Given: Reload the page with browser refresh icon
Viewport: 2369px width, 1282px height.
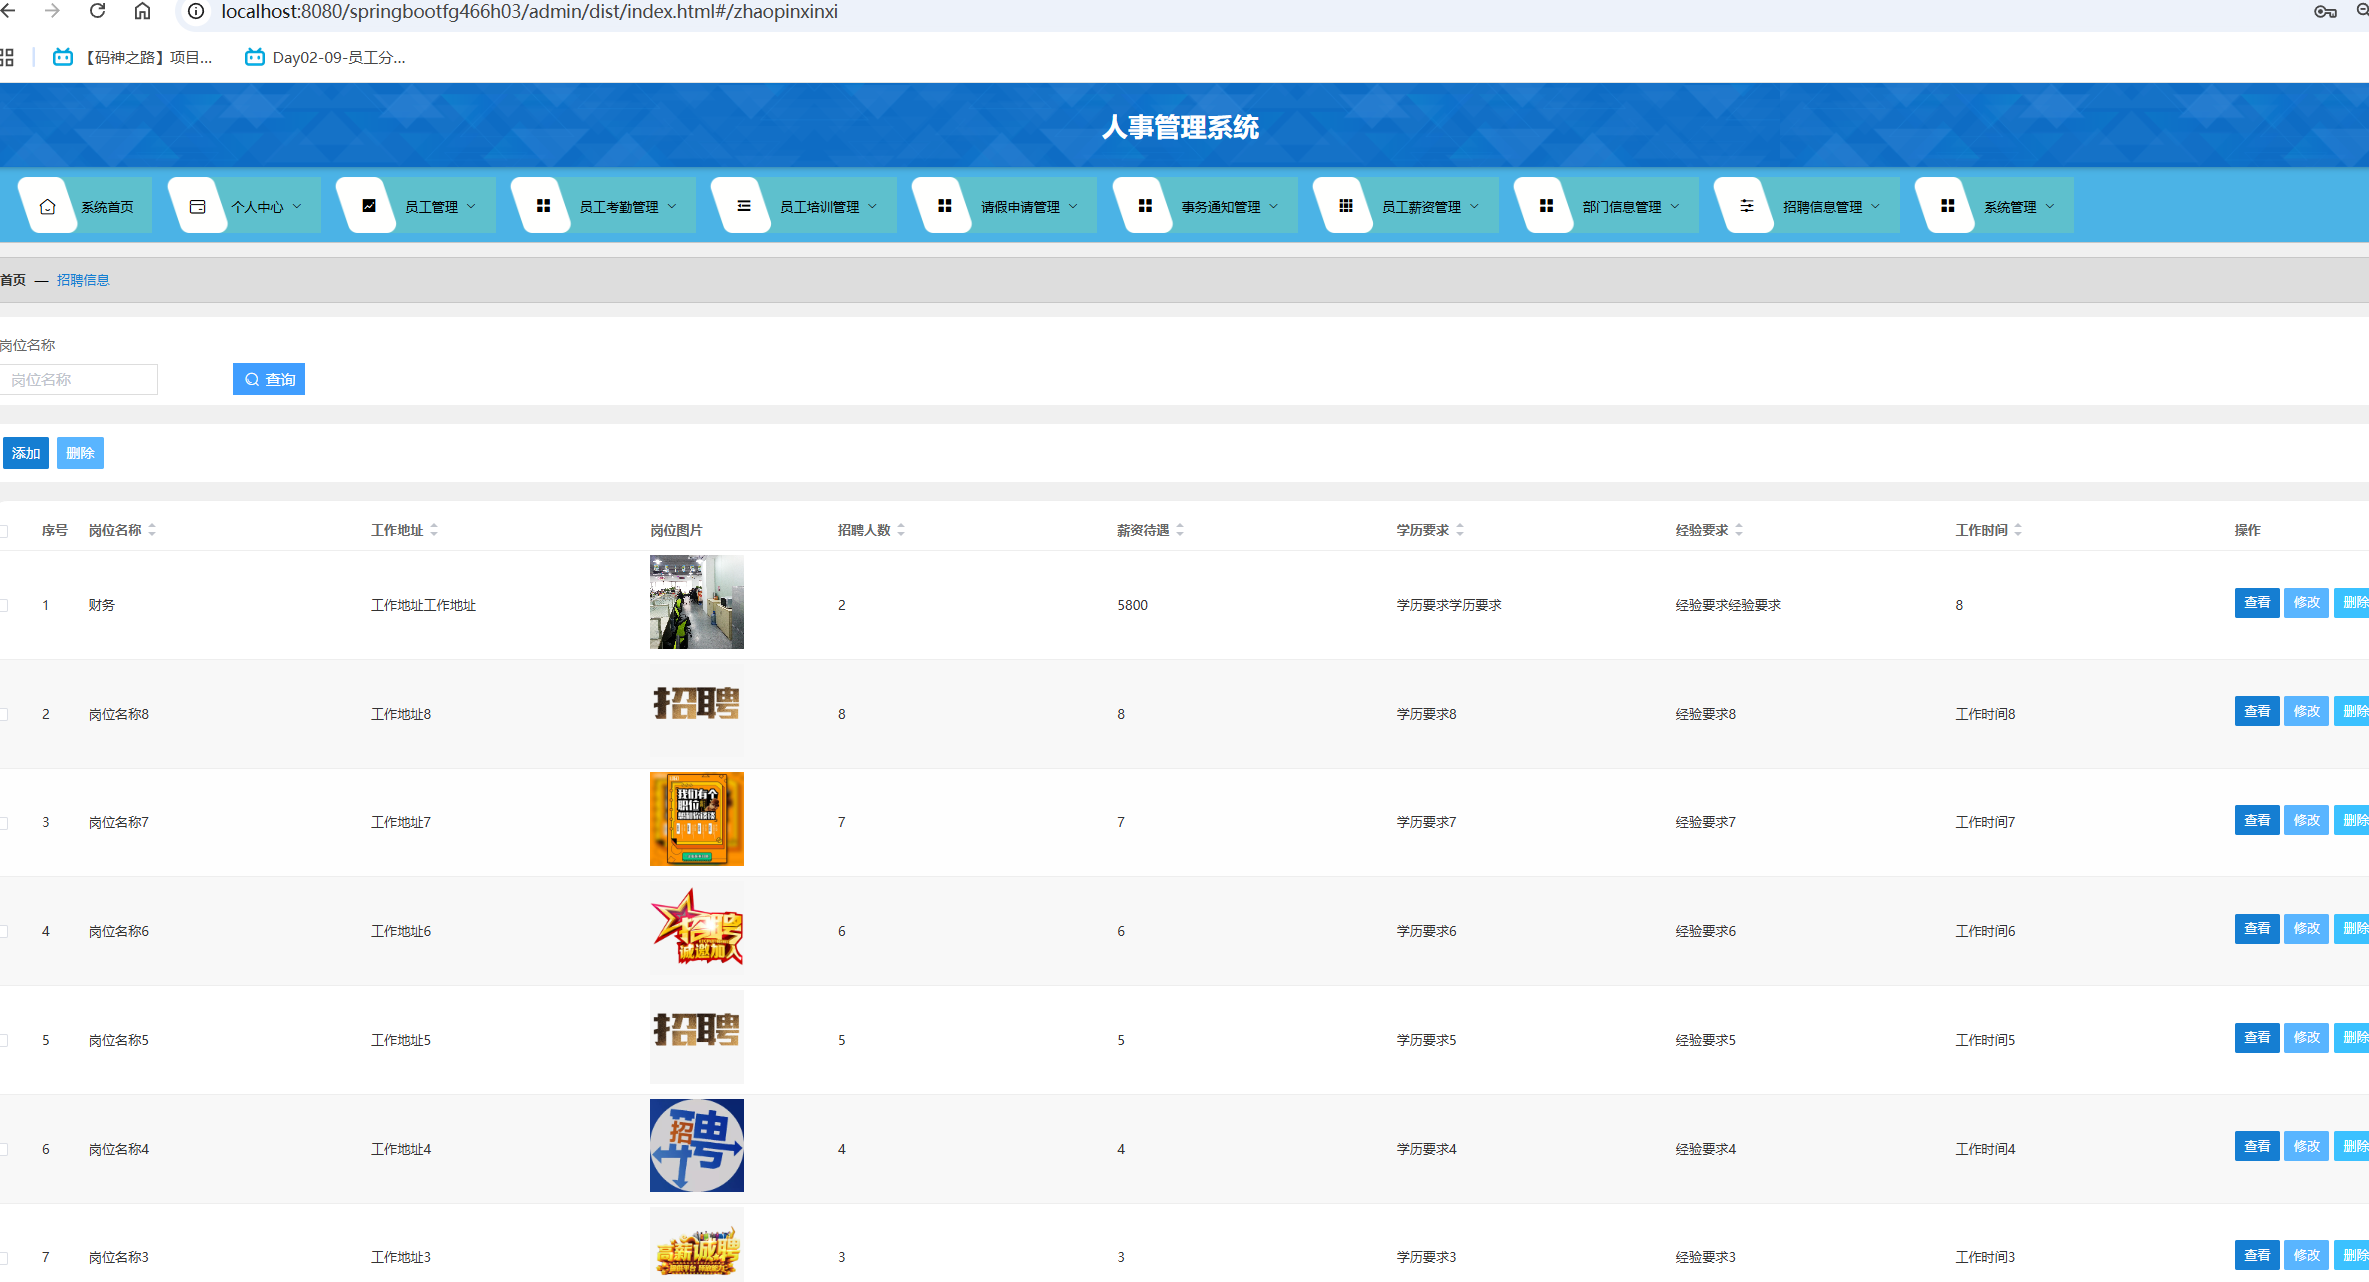Looking at the screenshot, I should tap(97, 11).
